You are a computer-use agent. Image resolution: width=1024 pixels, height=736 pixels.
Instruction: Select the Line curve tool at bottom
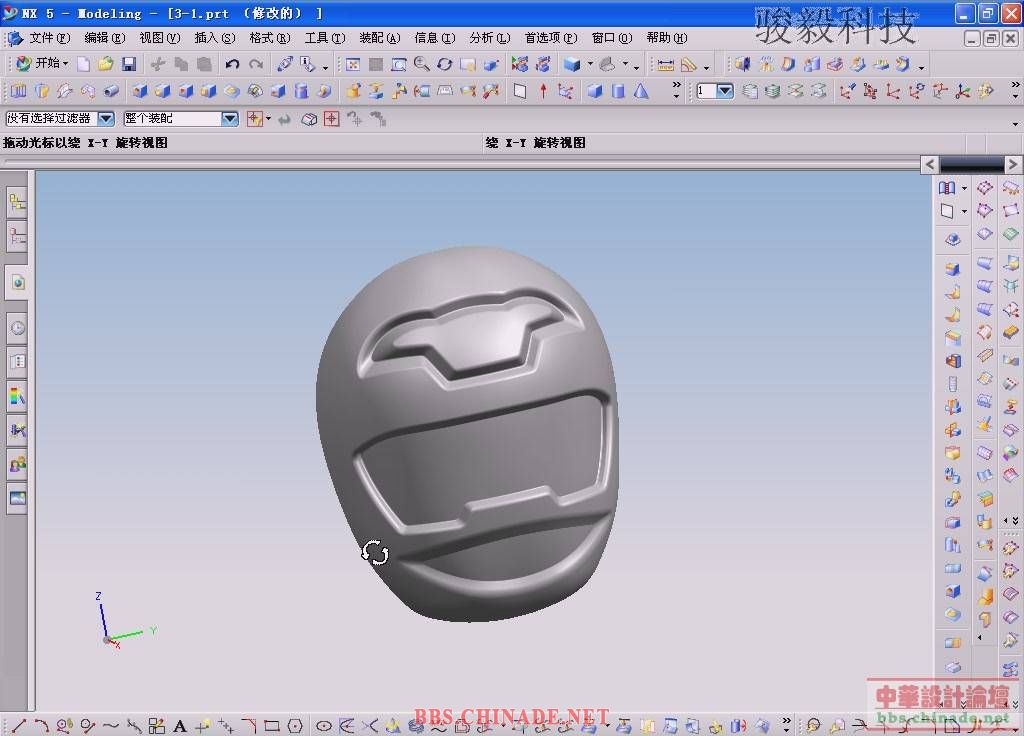20,726
